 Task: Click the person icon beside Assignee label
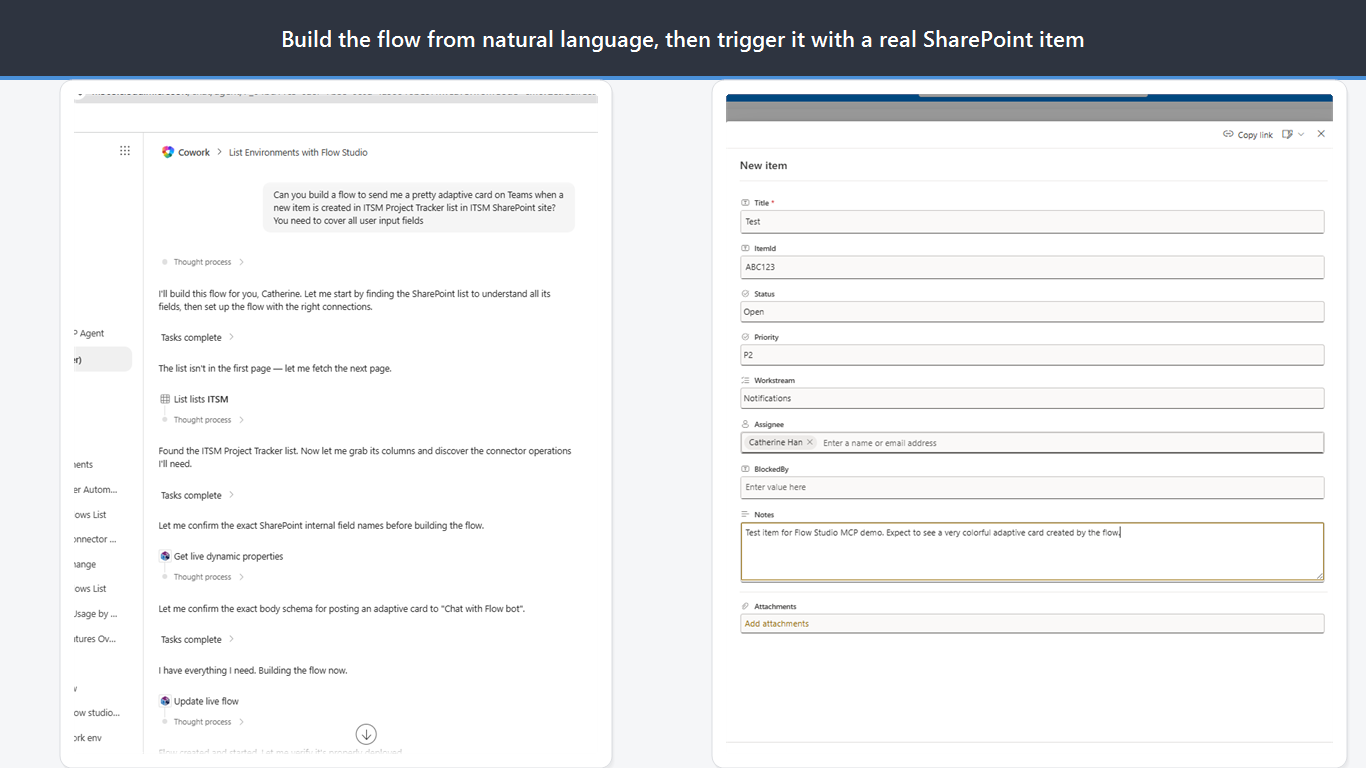click(x=745, y=424)
